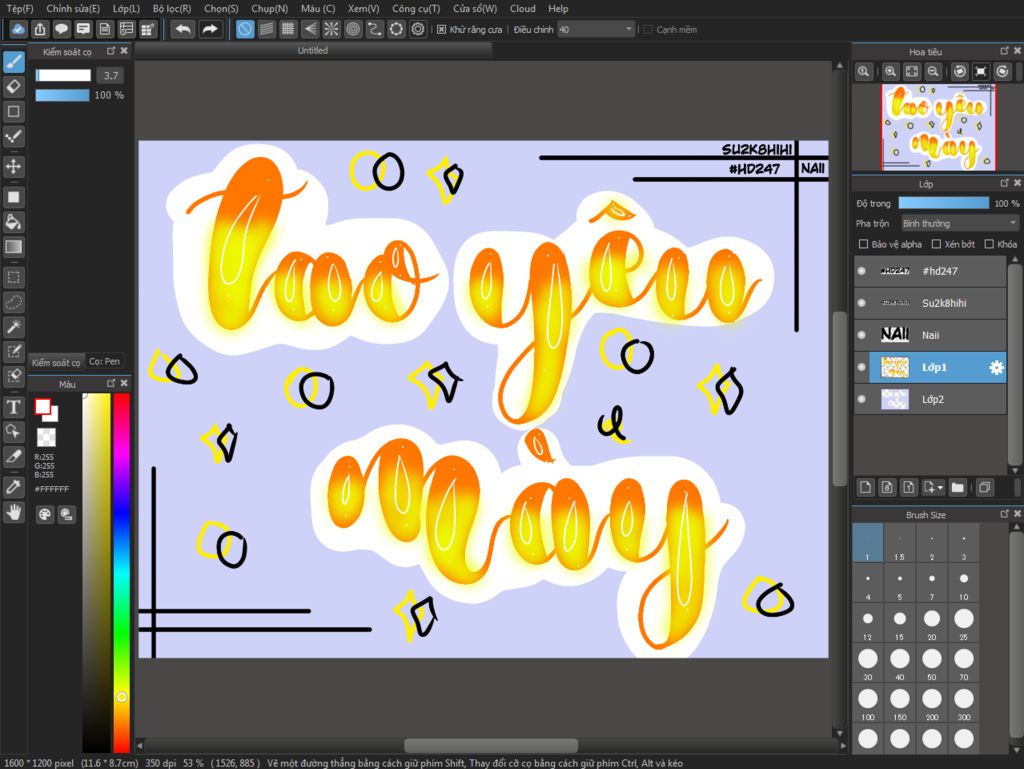Select the Move tool
The width and height of the screenshot is (1024, 769).
point(14,166)
